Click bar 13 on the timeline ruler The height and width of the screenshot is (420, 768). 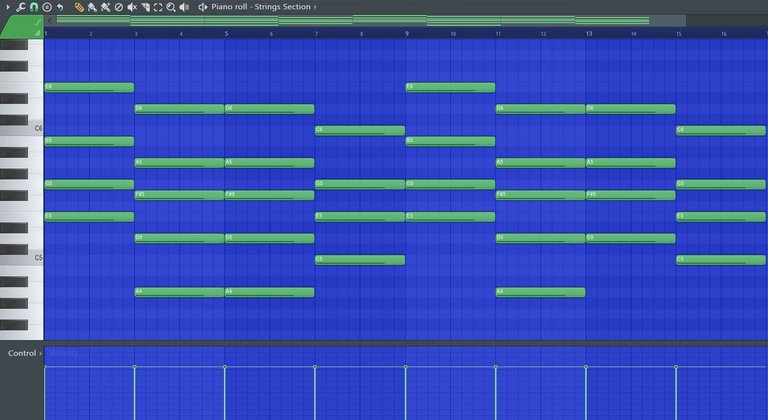[x=589, y=33]
